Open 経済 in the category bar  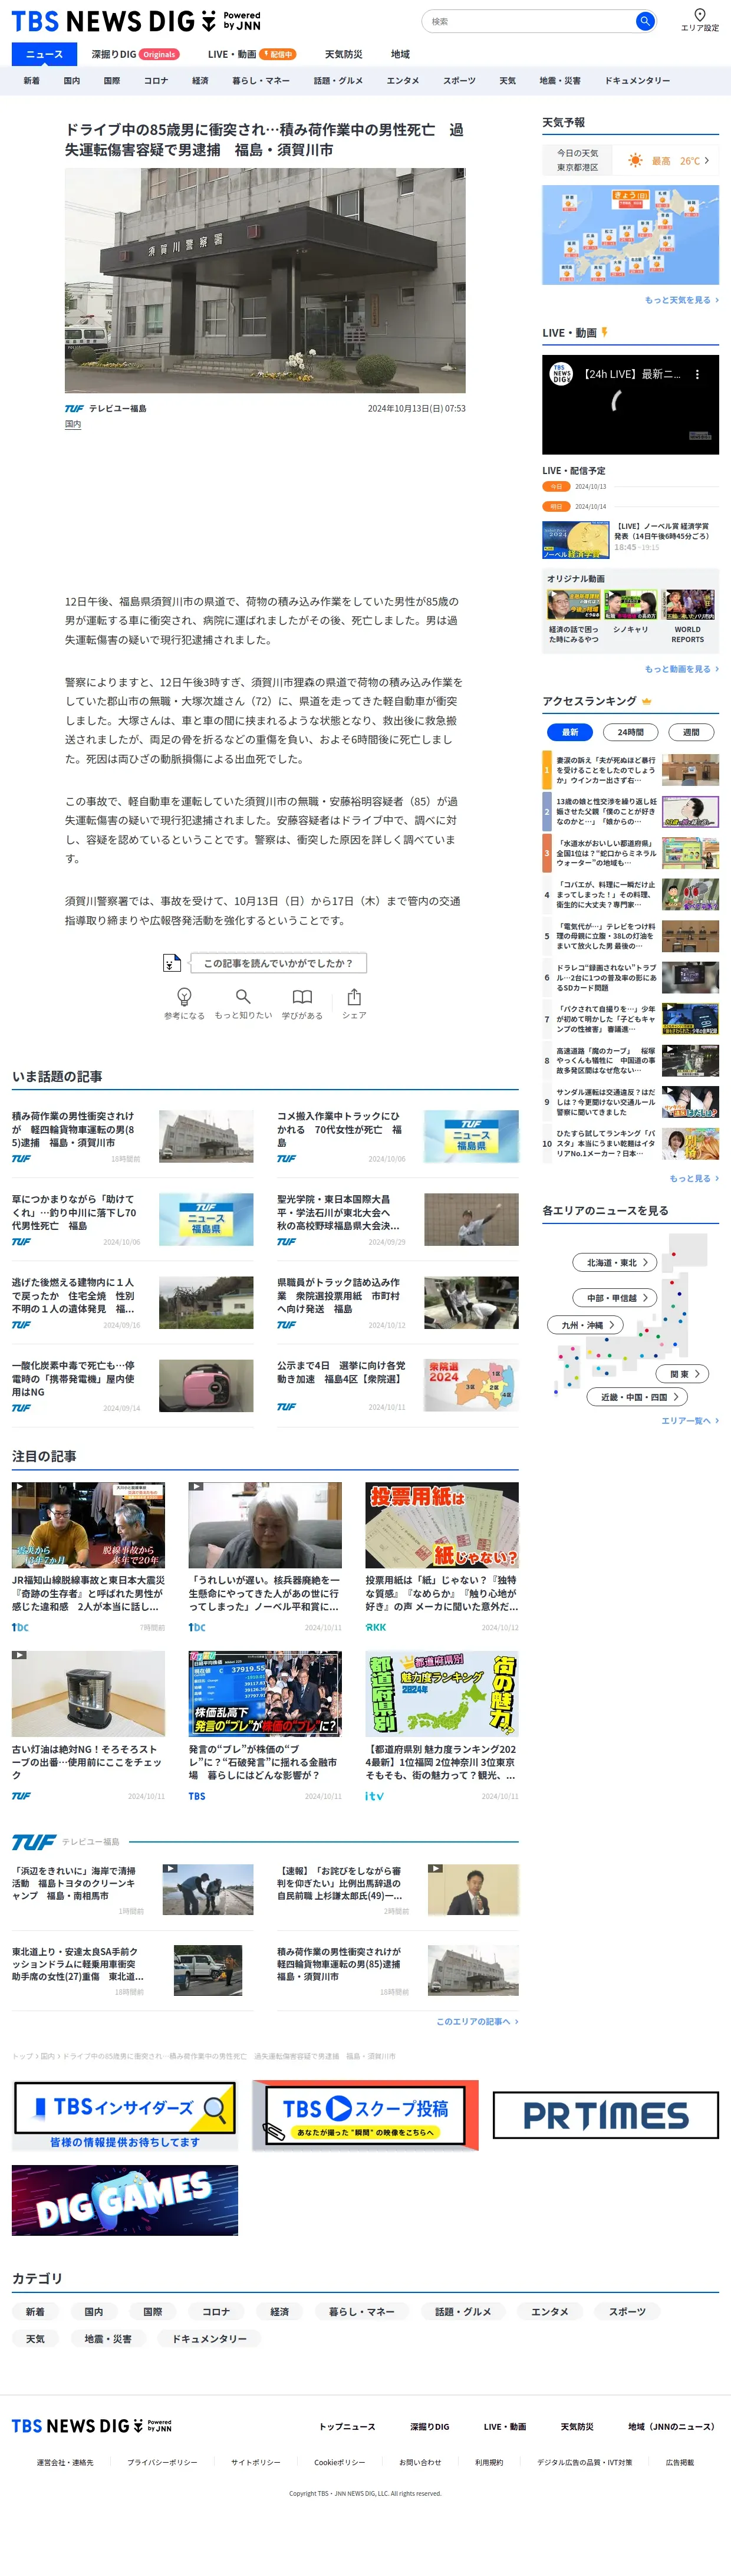[x=200, y=81]
